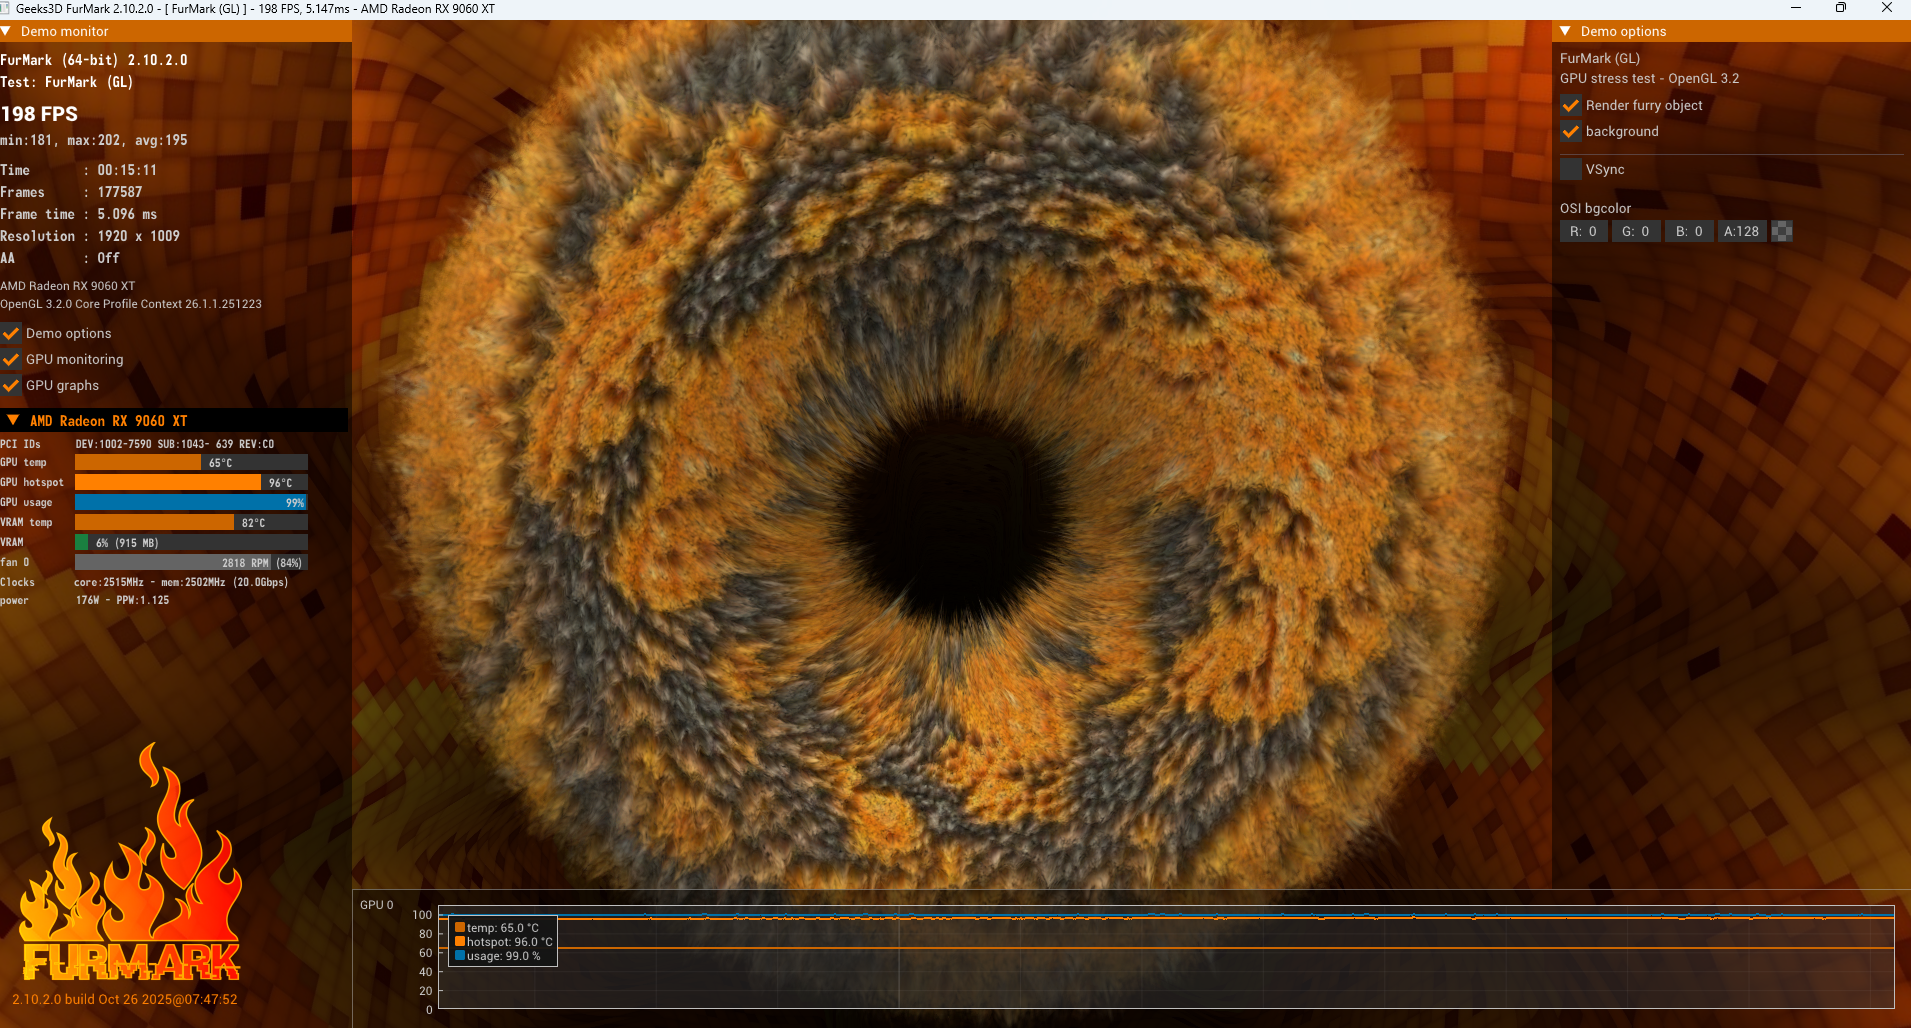This screenshot has width=1911, height=1028.
Task: Restore down the FurMark window
Action: pyautogui.click(x=1841, y=8)
